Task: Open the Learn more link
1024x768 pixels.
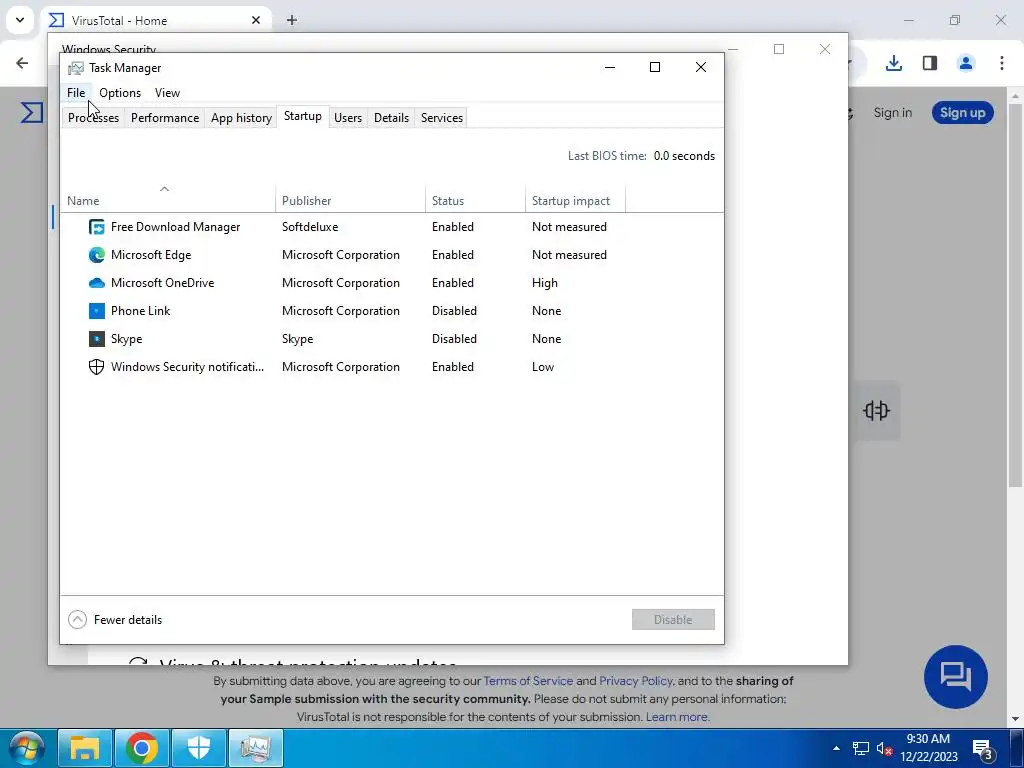Action: coord(676,716)
